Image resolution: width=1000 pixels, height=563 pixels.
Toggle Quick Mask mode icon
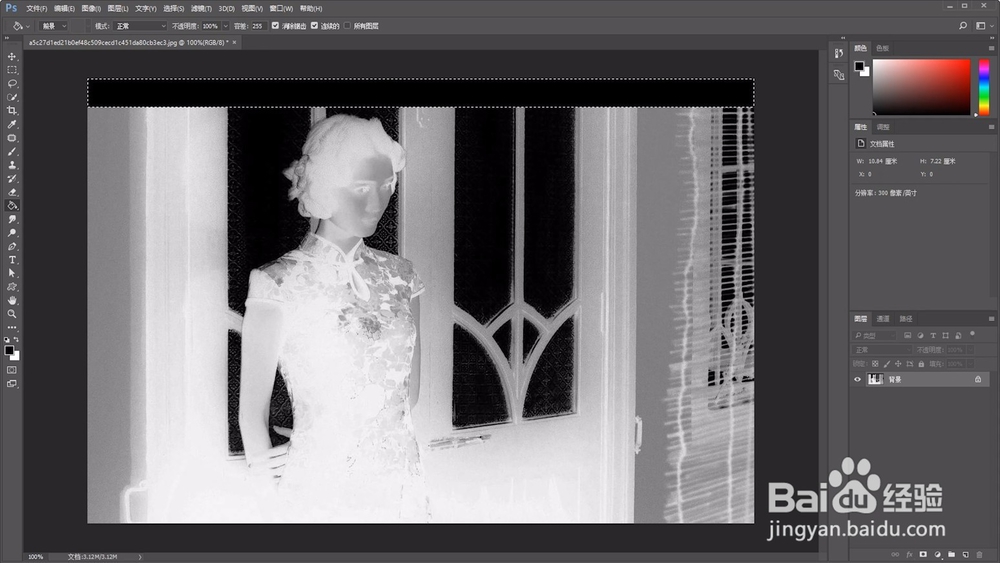[x=12, y=370]
